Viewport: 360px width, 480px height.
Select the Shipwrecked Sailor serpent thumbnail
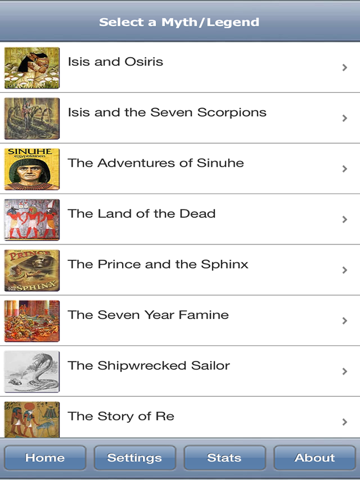coord(32,372)
